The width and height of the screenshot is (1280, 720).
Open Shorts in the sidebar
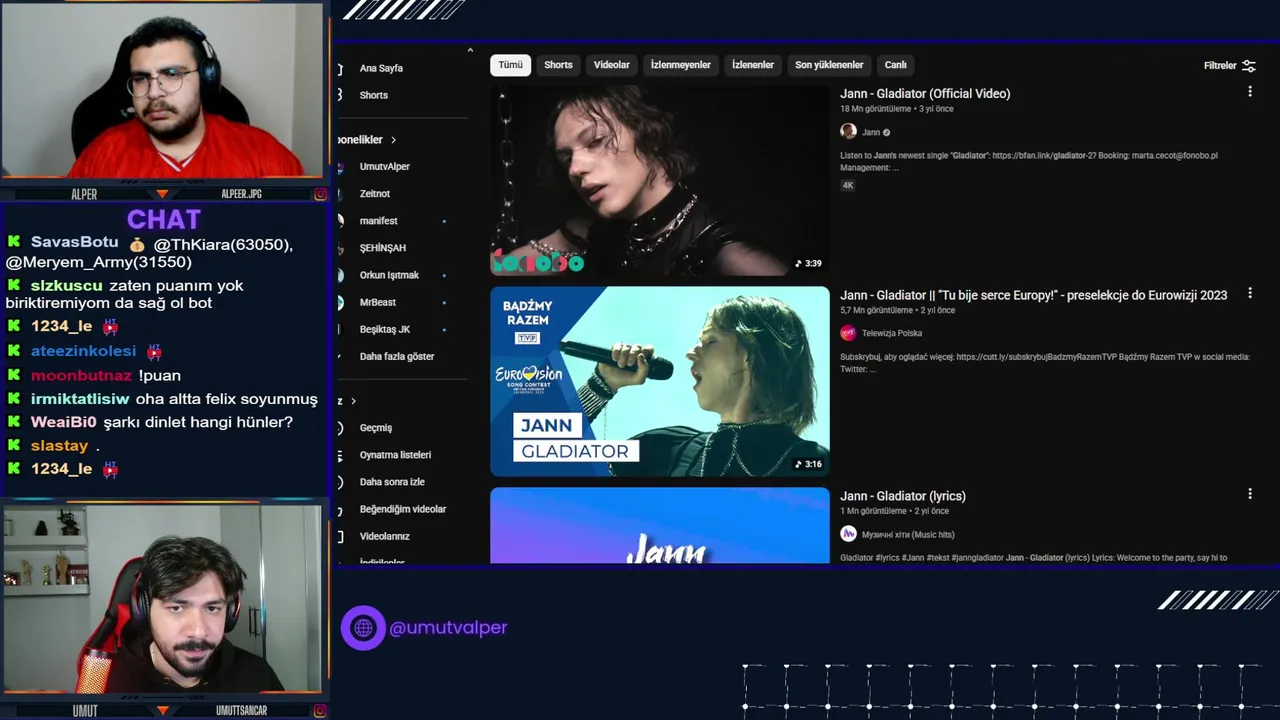tap(374, 95)
